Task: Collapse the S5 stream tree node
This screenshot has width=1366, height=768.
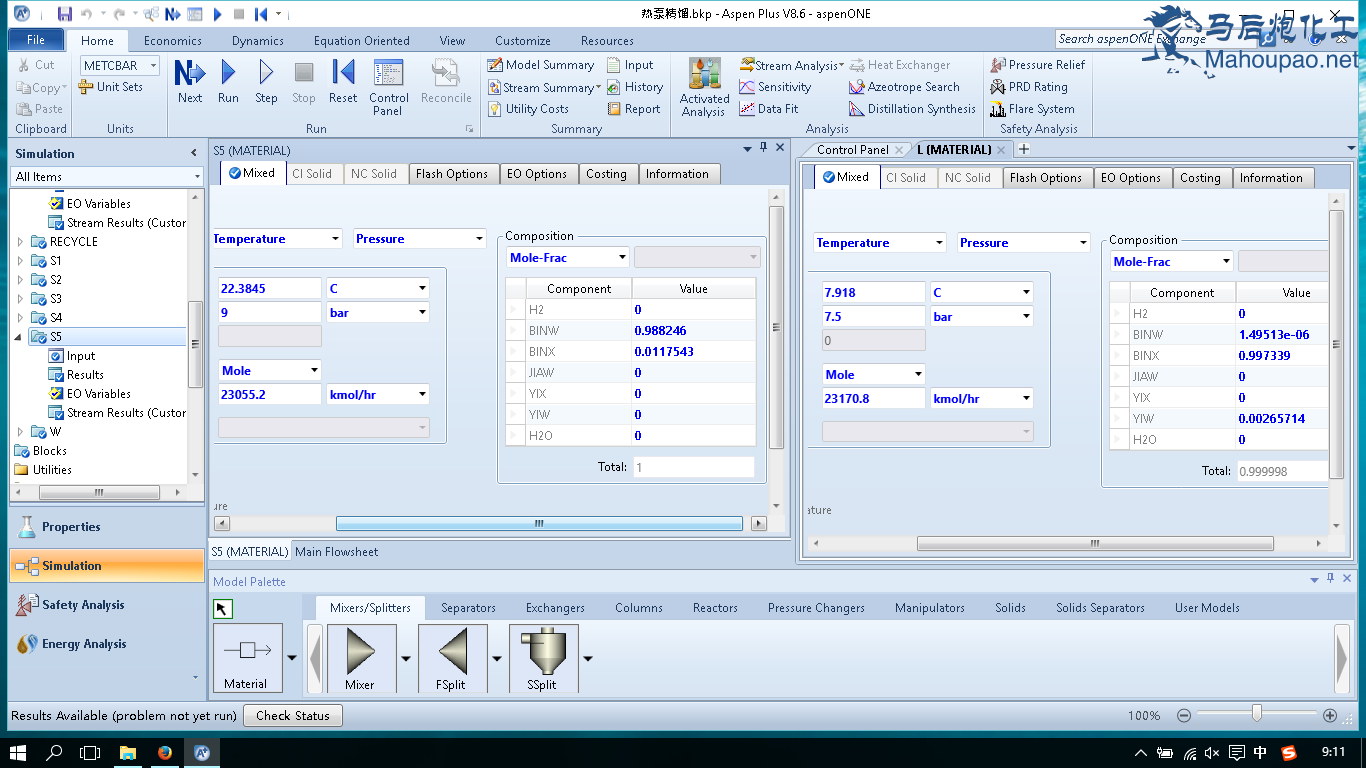Action: tap(20, 337)
